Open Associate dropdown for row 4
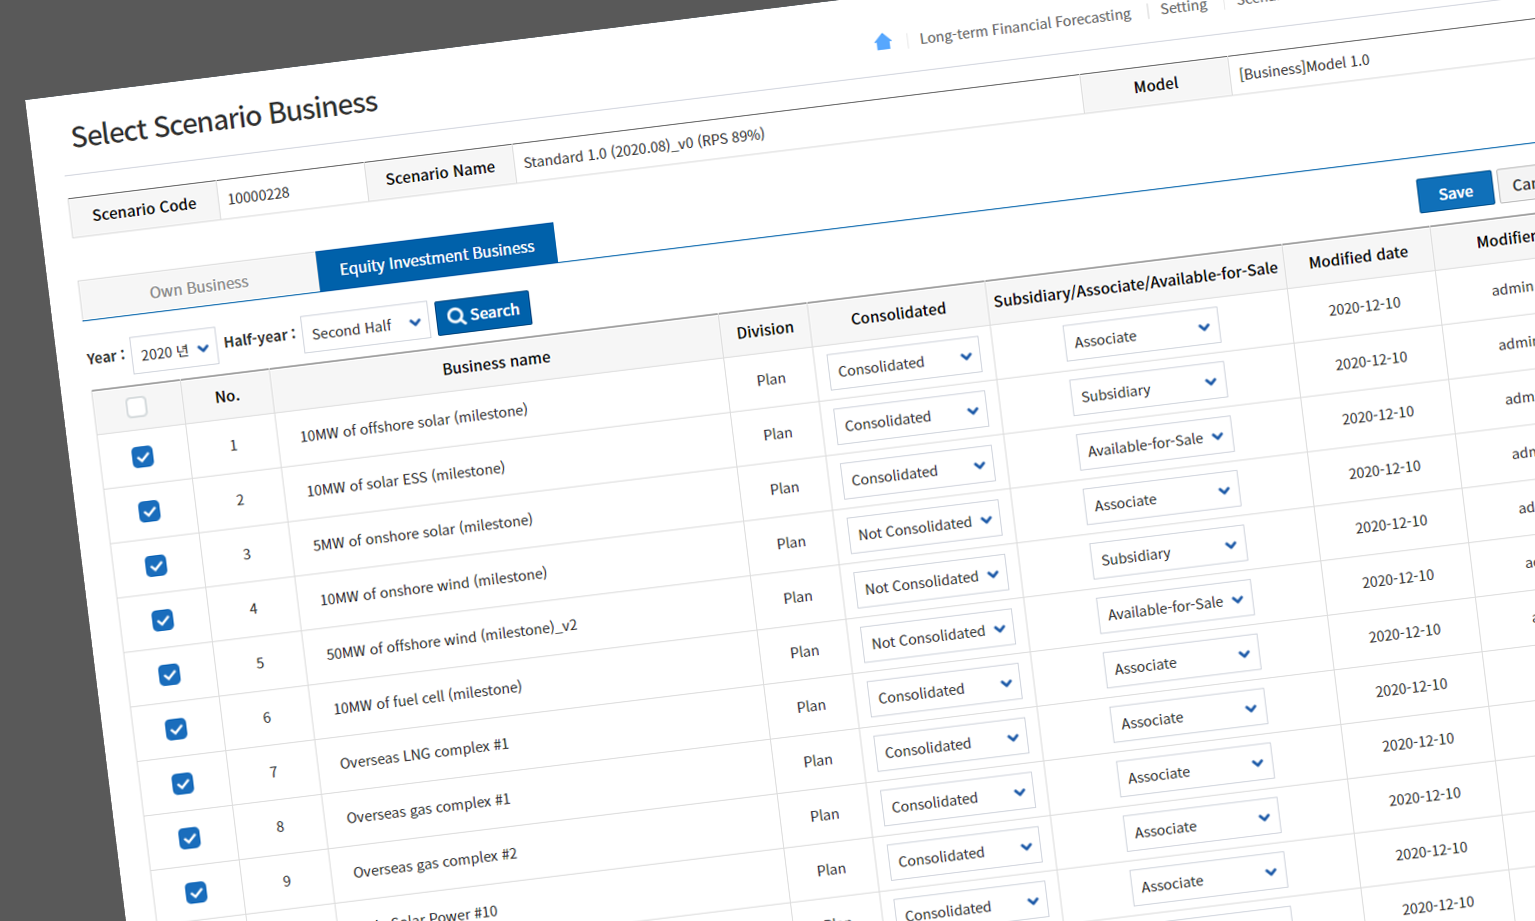Screen dimensions: 1535x921 click(1162, 498)
